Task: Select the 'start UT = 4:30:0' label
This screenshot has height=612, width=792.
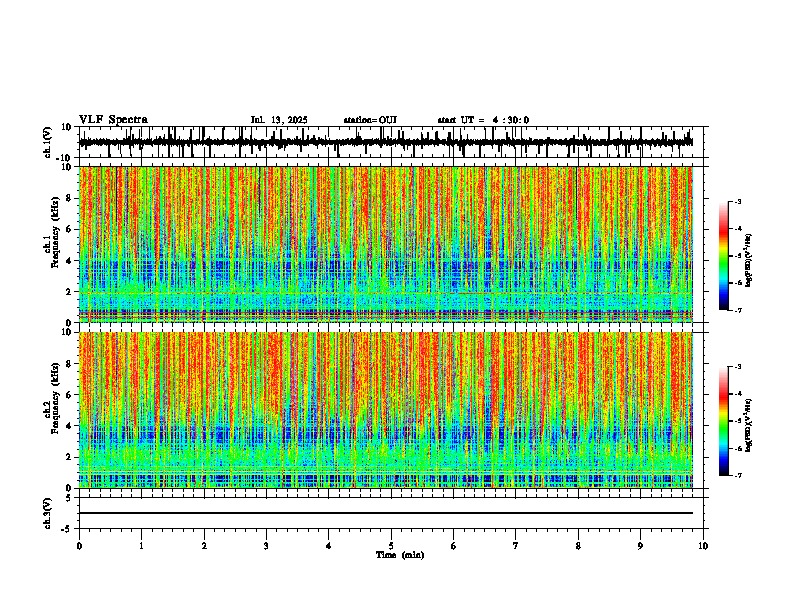Action: pos(483,120)
